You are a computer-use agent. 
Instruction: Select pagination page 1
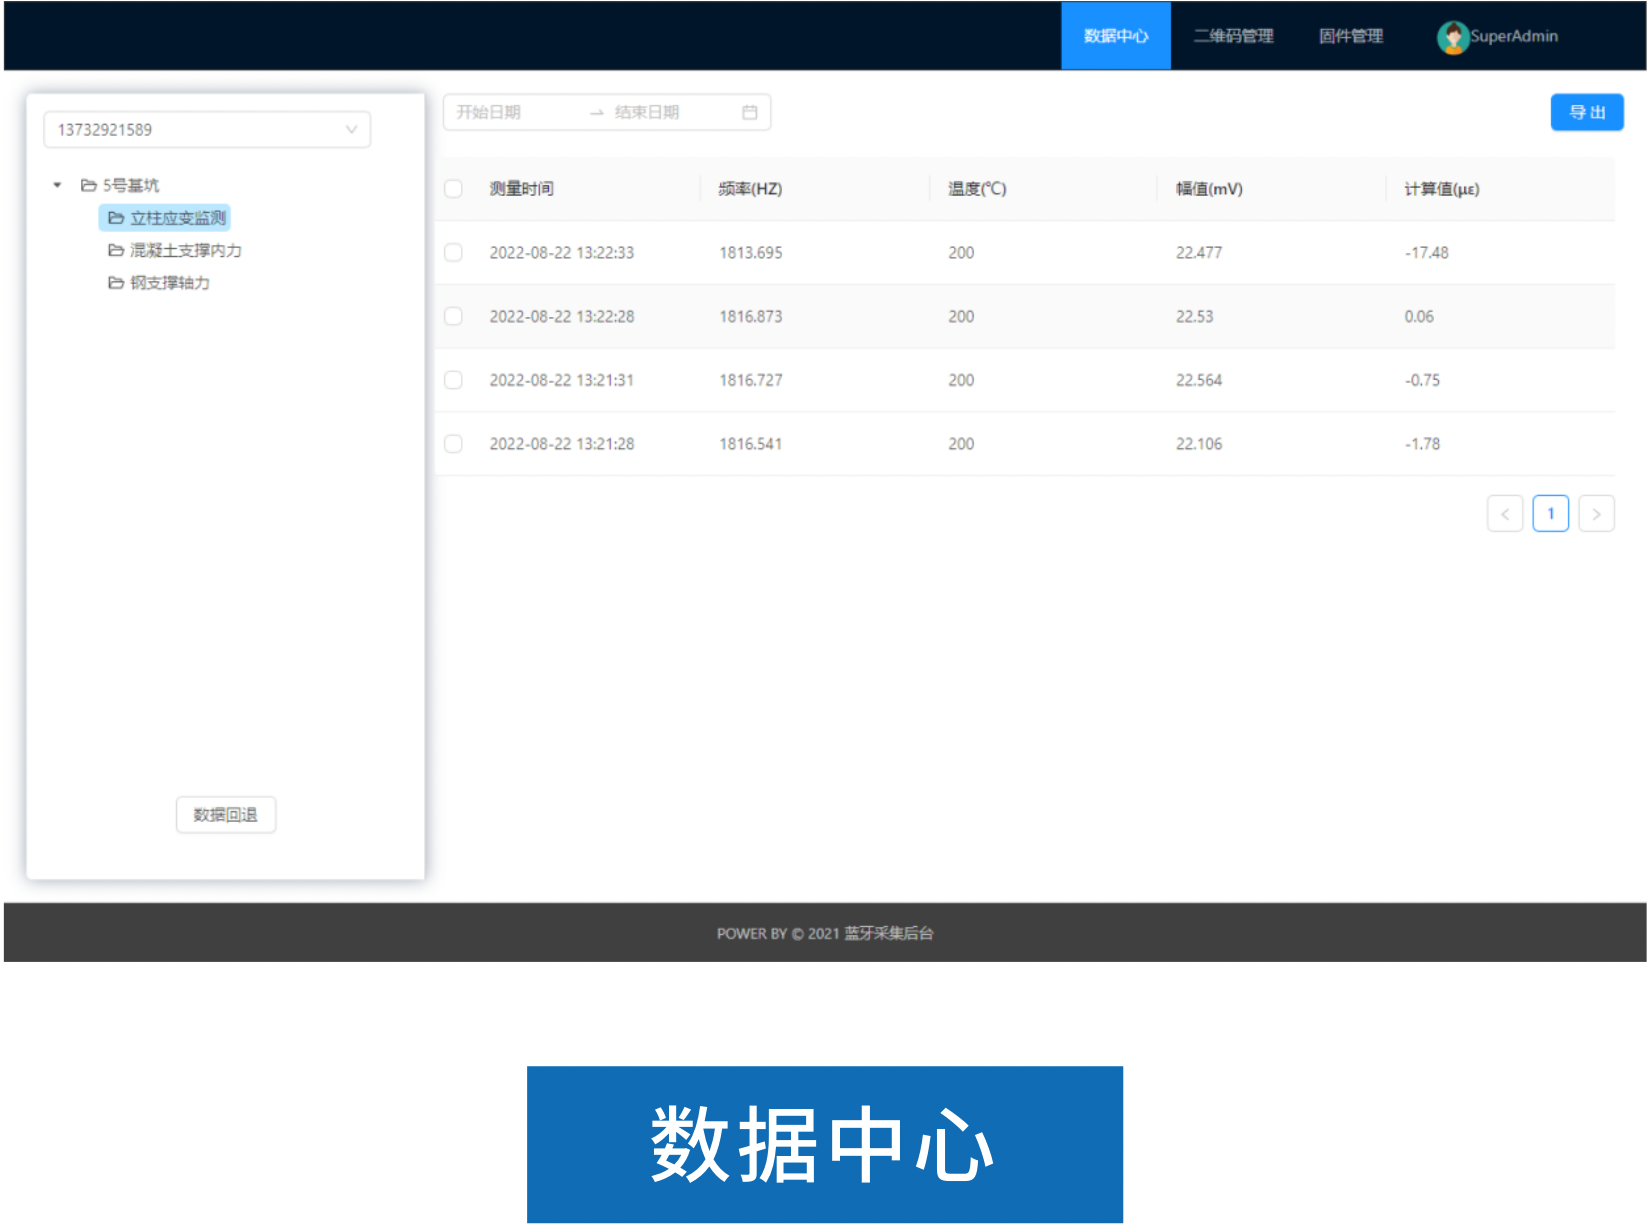click(x=1551, y=514)
